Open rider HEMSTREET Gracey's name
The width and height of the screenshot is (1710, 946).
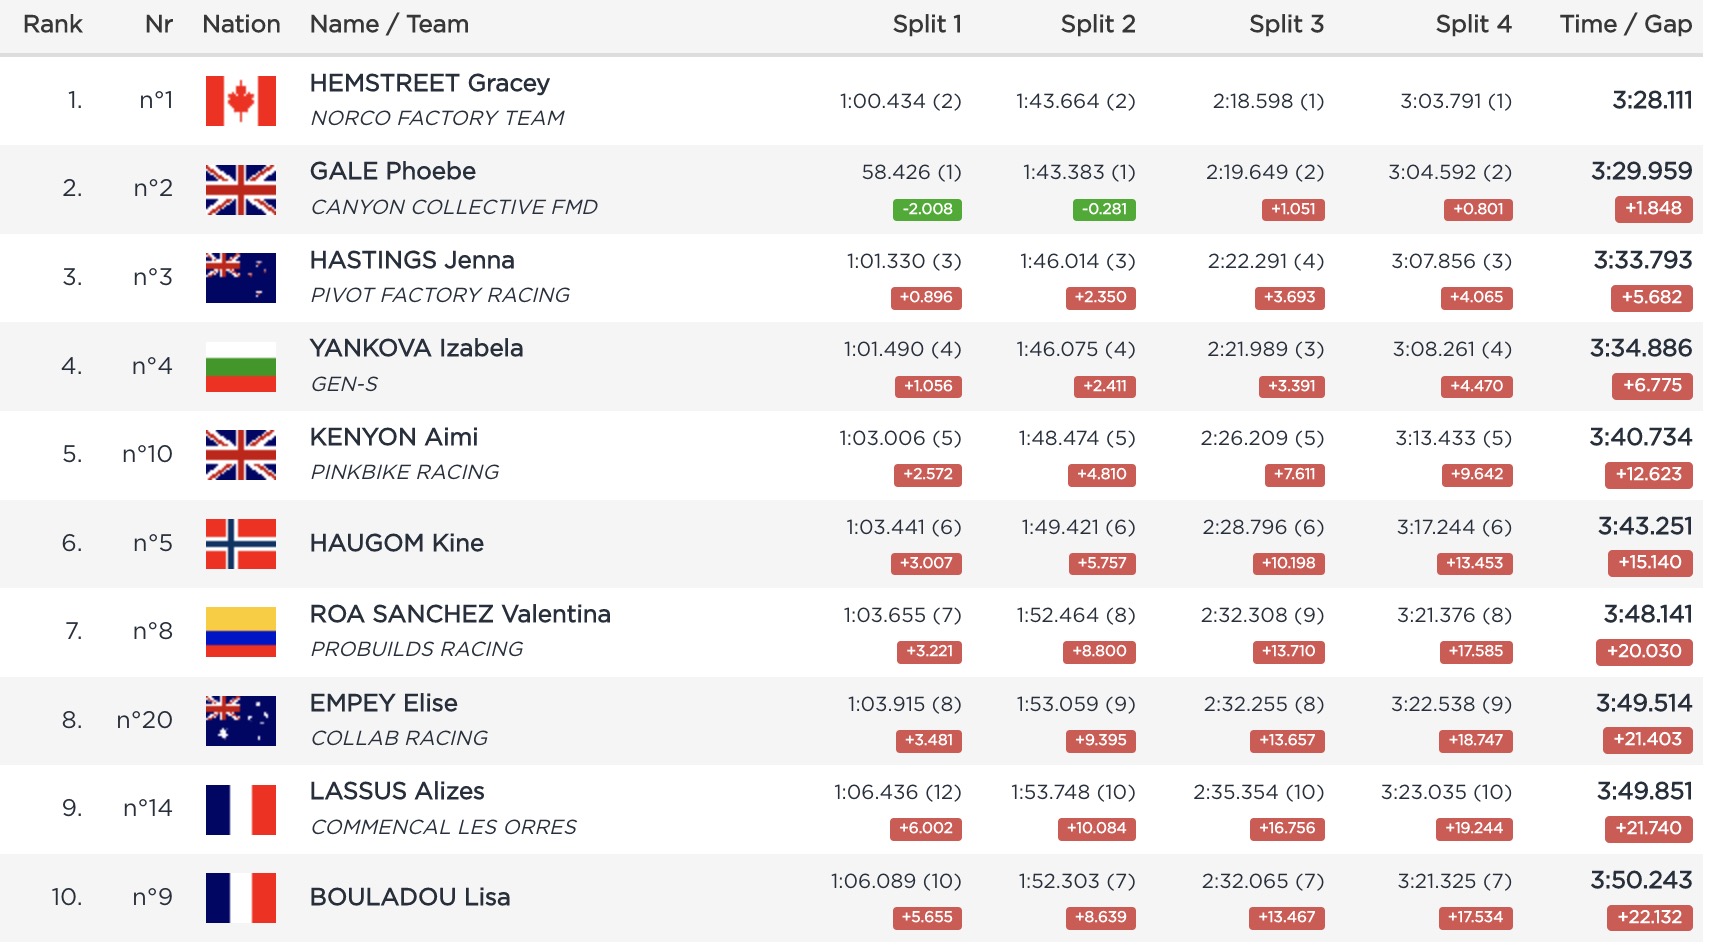point(429,83)
